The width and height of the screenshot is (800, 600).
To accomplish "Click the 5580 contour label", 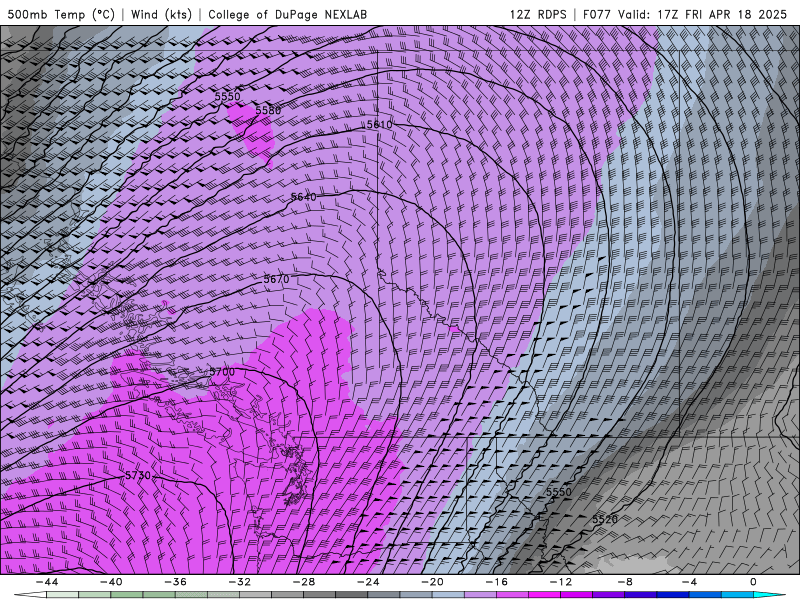I will coord(268,110).
